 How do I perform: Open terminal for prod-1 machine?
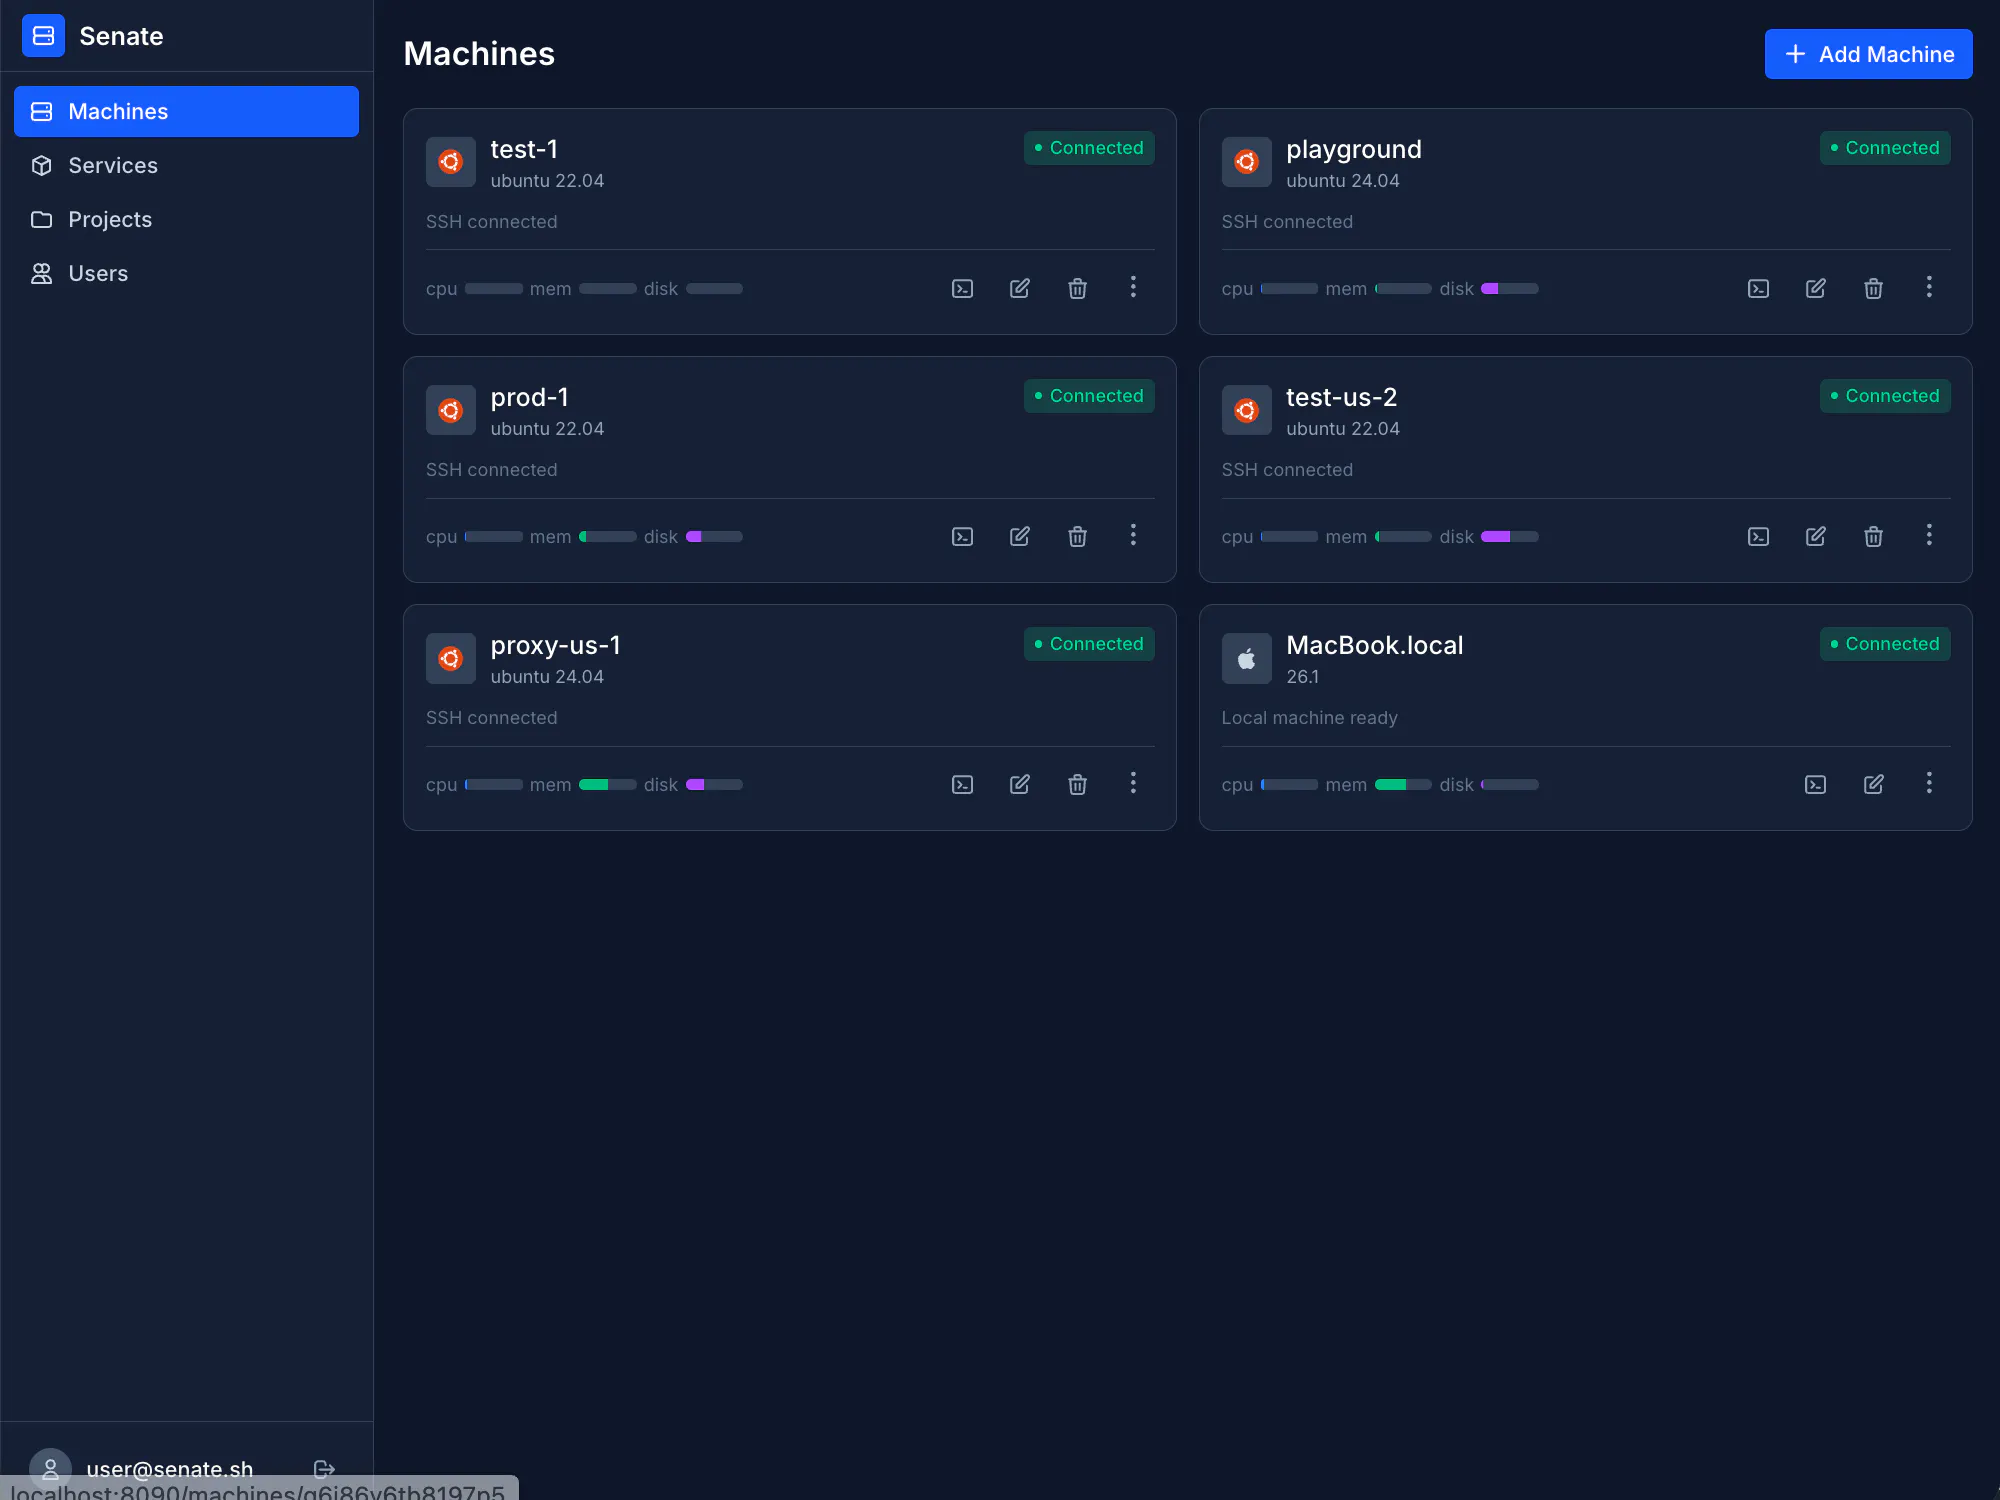pos(962,536)
